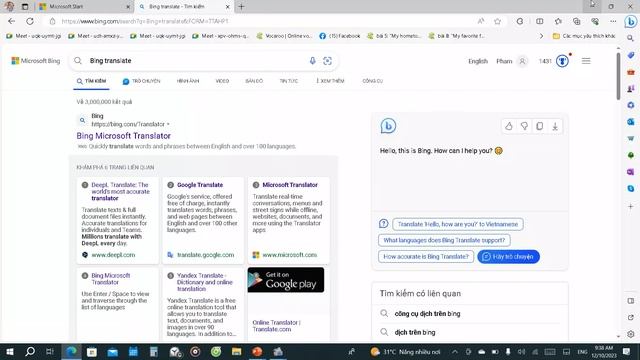Click the Get it on Google Play image
The height and width of the screenshot is (360, 640).
tap(286, 280)
